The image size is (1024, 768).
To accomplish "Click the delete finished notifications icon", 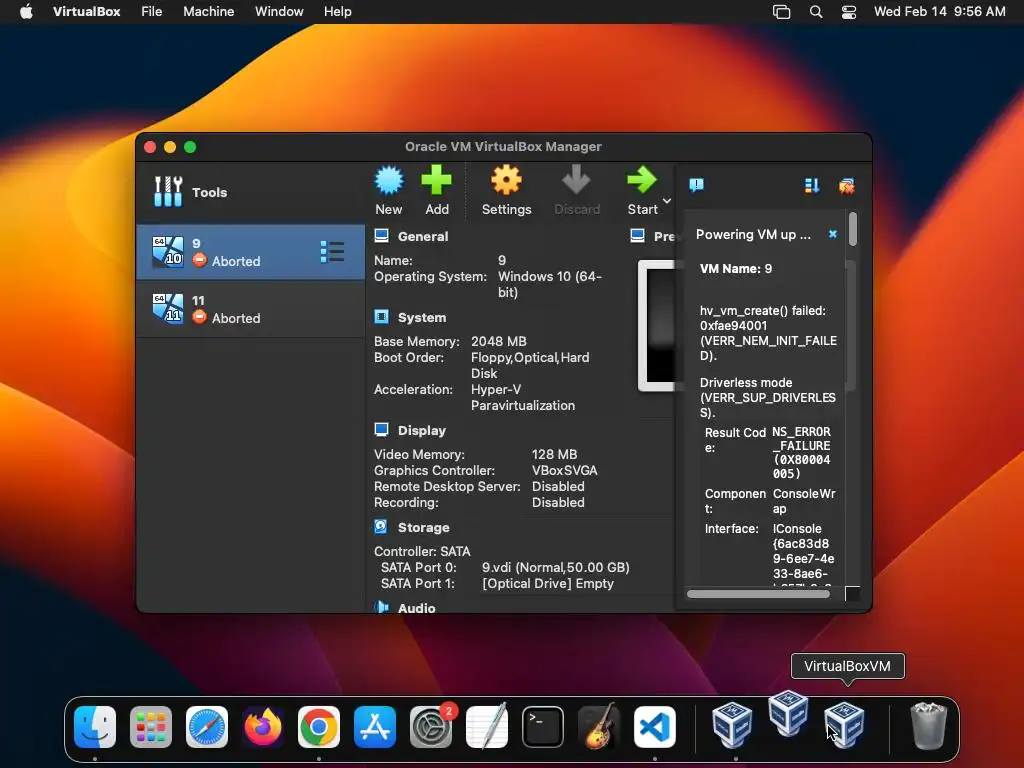I will (846, 186).
